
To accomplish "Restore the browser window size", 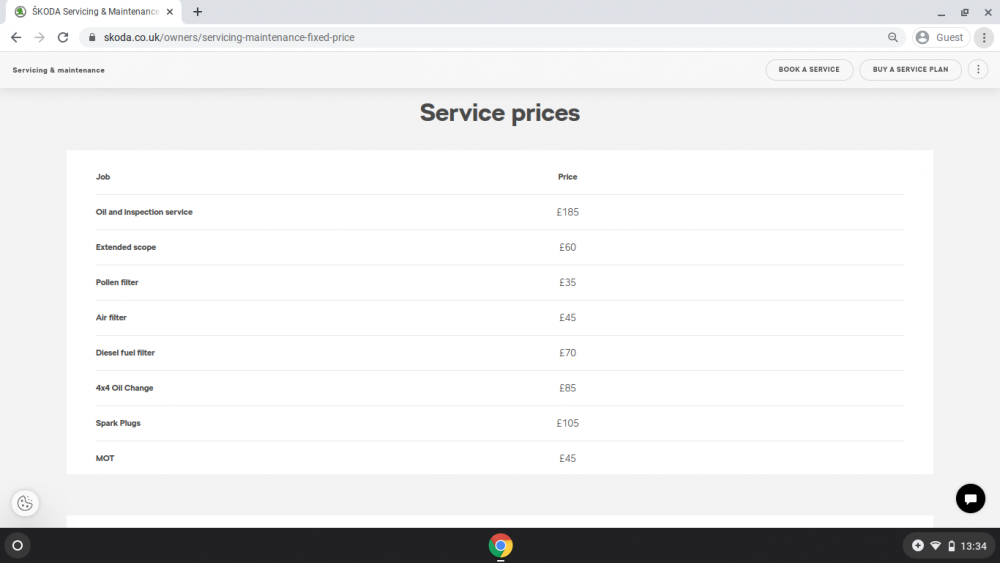I will click(x=964, y=12).
